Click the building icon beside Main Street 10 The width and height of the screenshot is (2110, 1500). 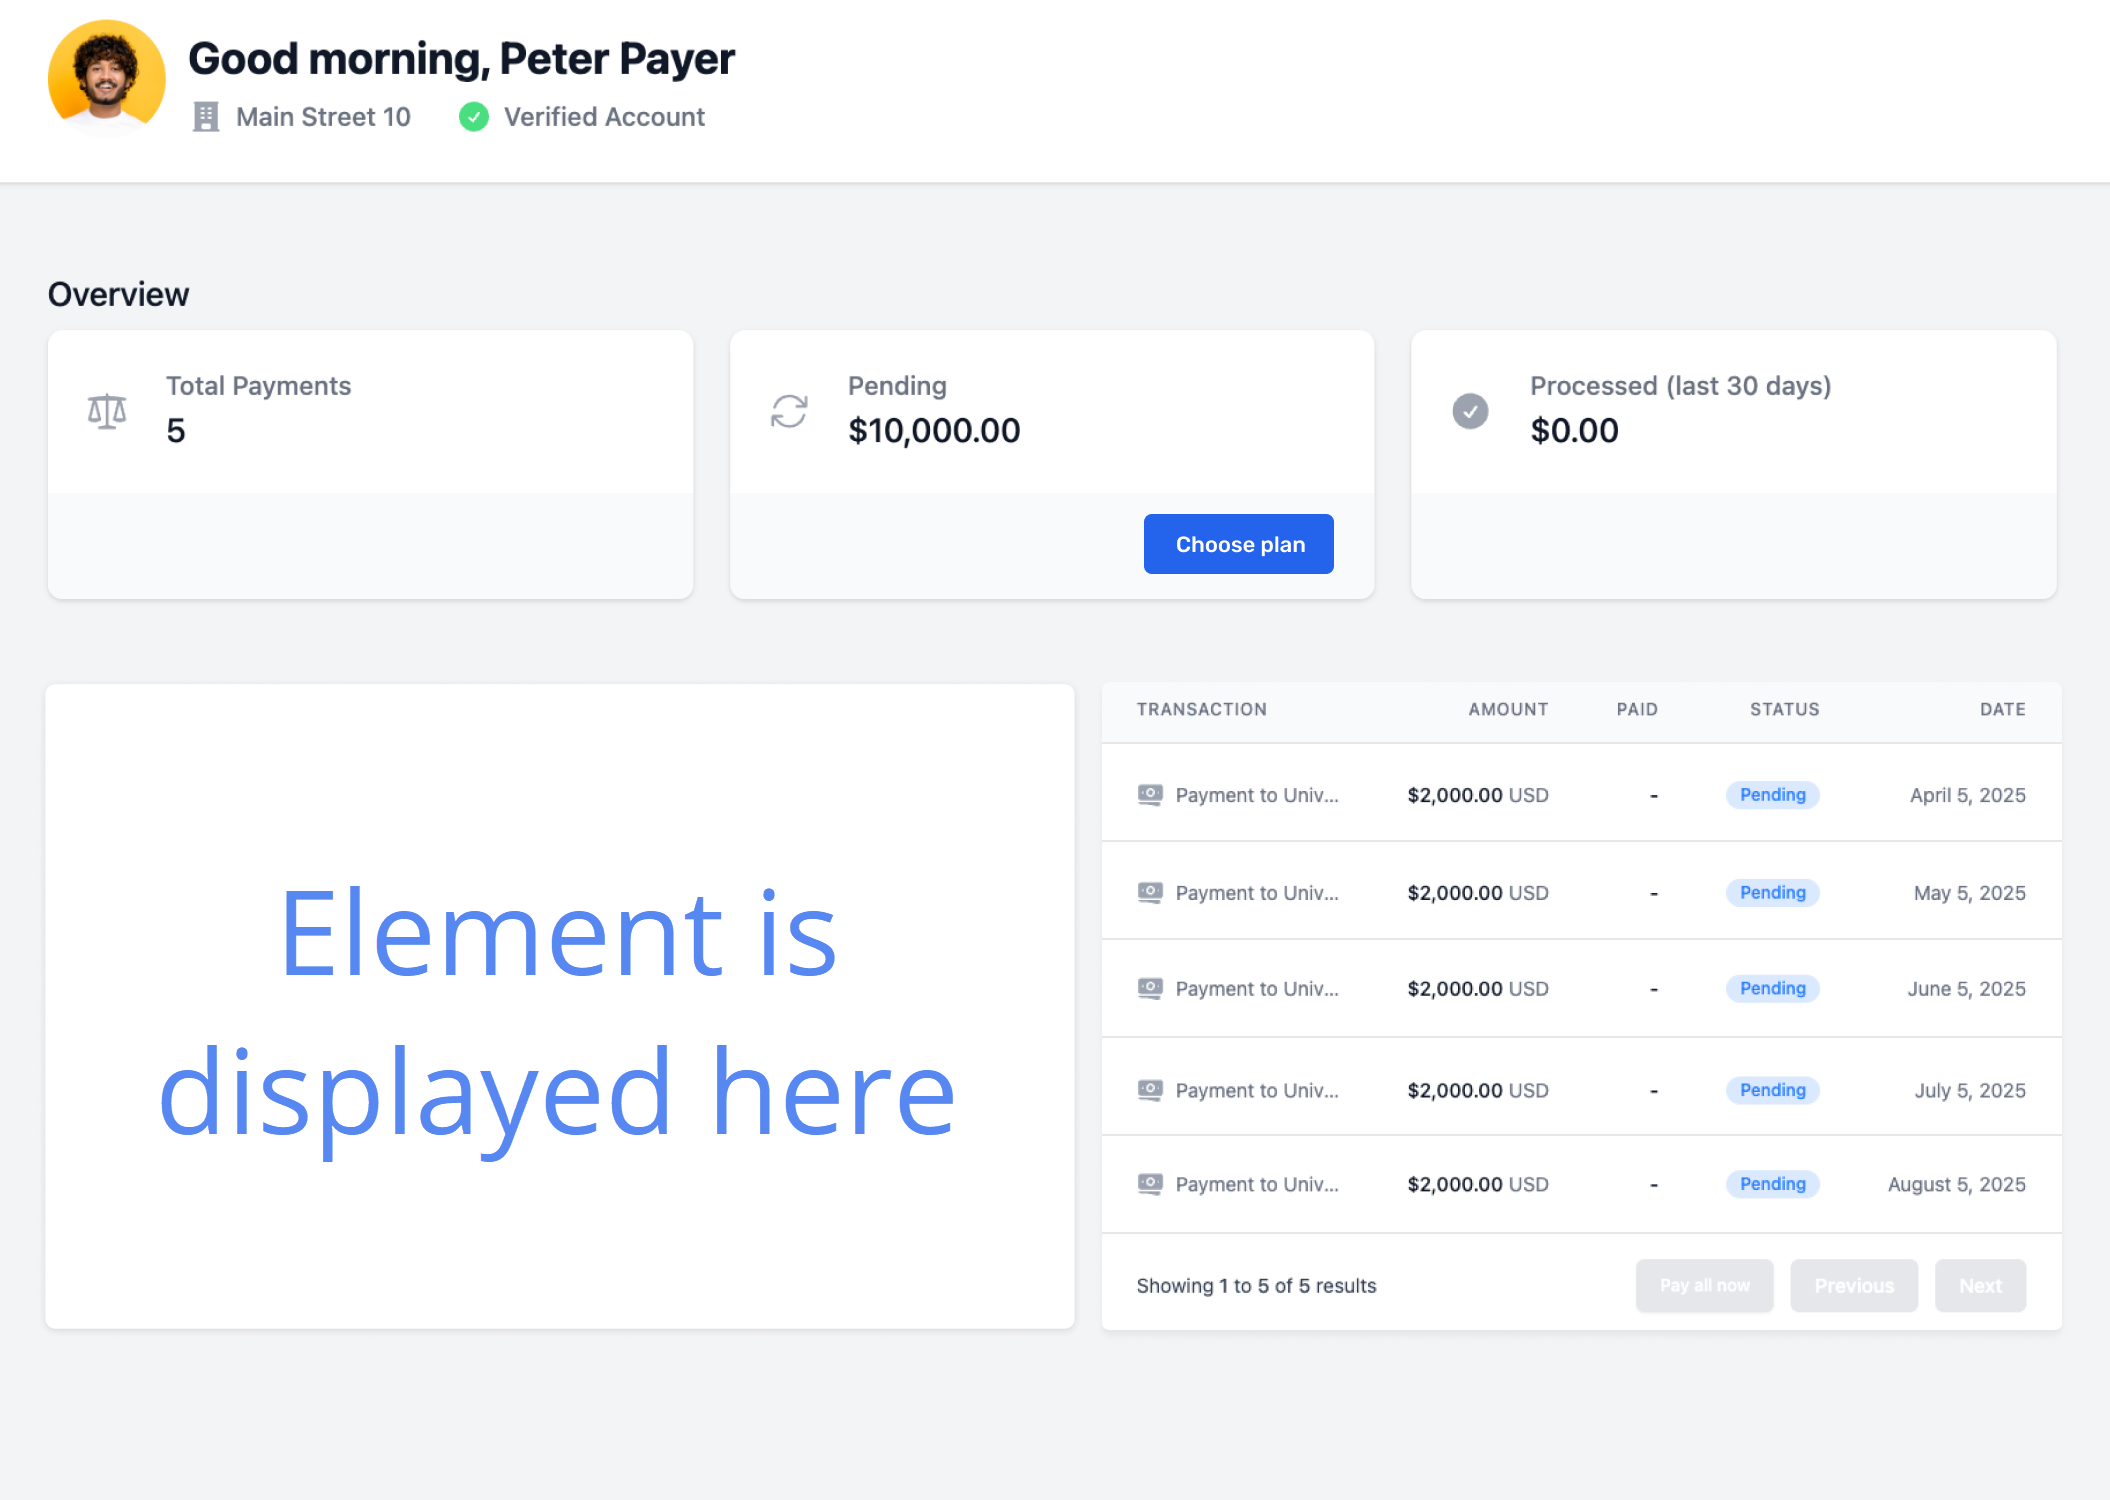(x=206, y=117)
